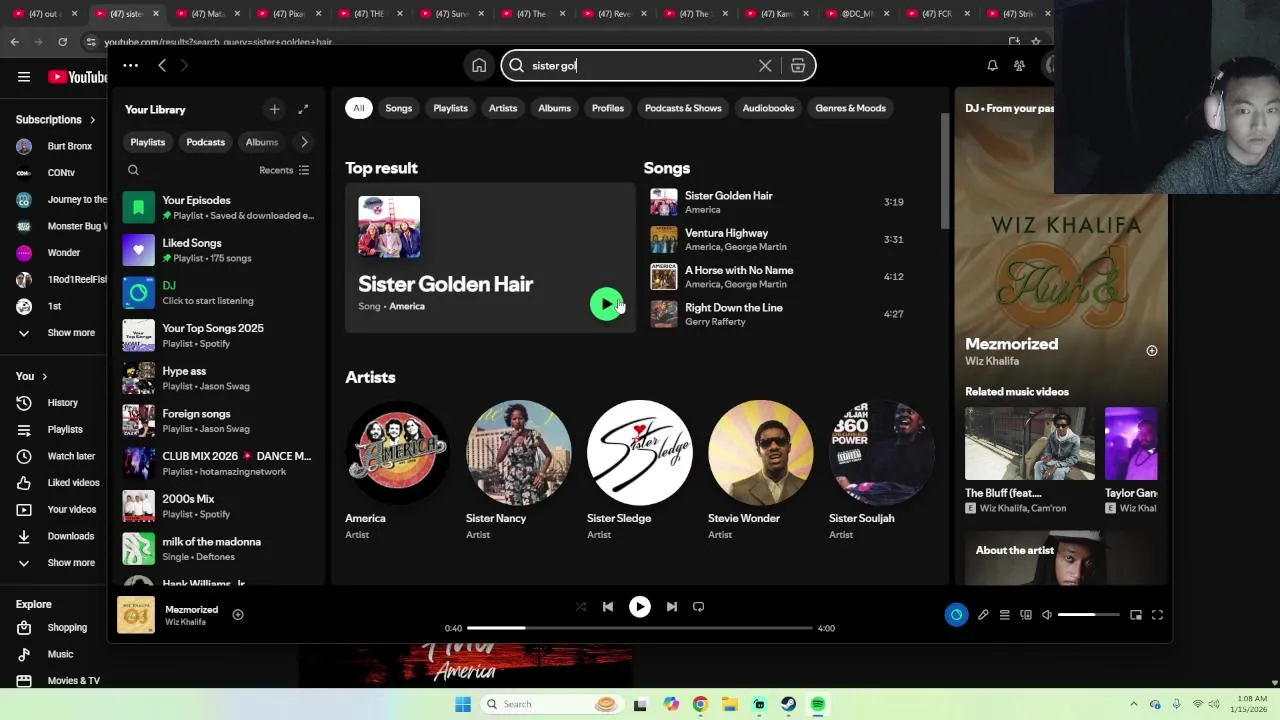Adjust the volume slider
1280x720 pixels.
tap(1088, 615)
